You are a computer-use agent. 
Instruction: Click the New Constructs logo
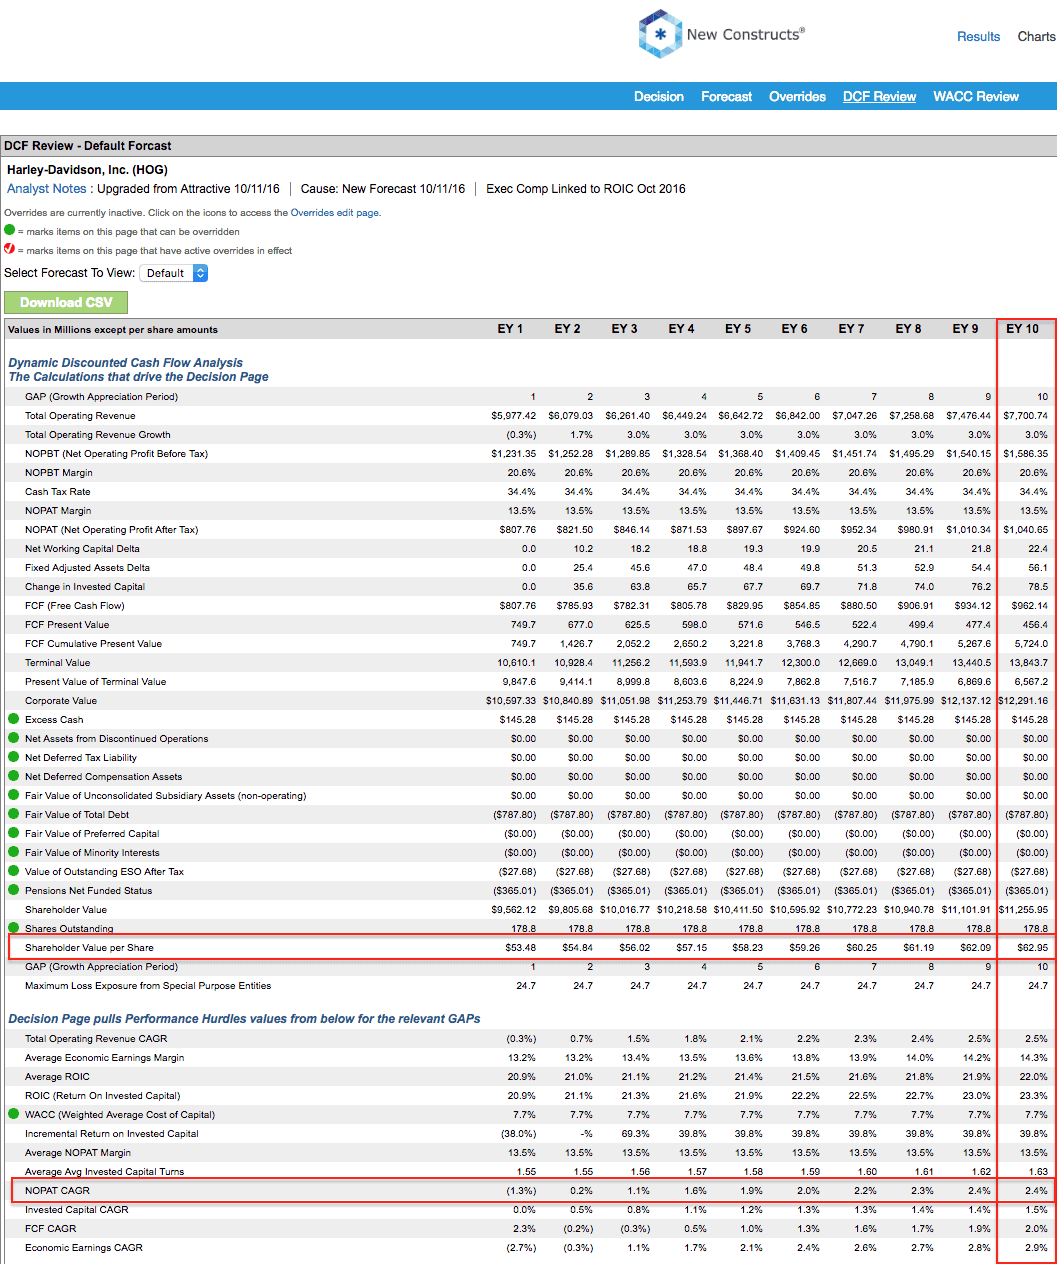tap(721, 34)
